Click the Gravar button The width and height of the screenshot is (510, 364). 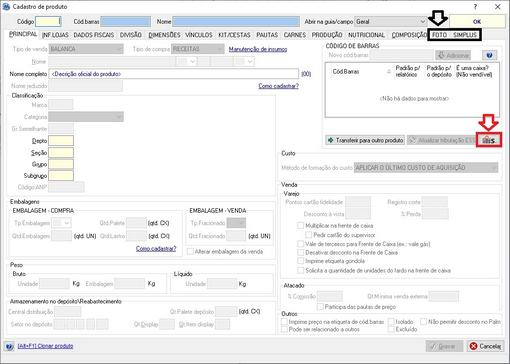444,346
